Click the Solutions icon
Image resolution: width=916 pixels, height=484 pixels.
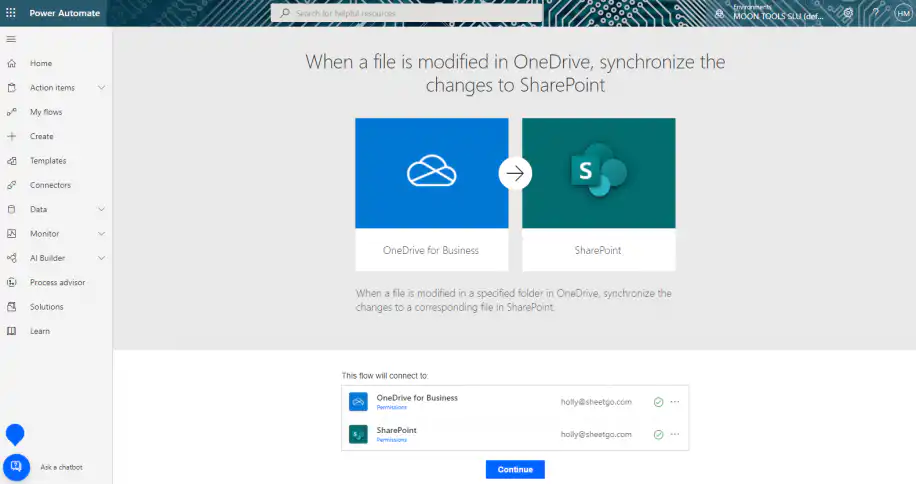tap(11, 307)
